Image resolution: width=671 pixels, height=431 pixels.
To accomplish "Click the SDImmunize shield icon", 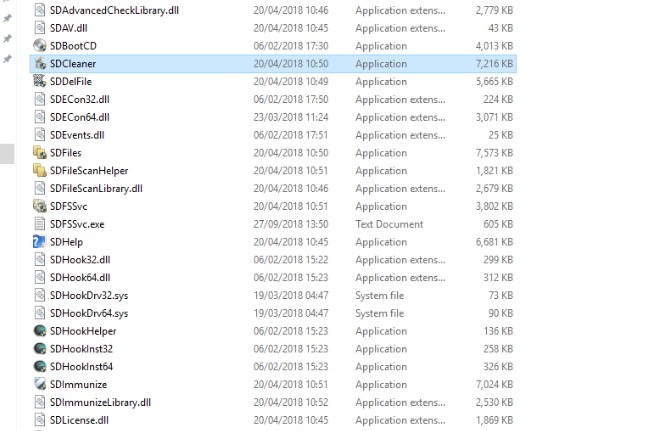I will coord(40,384).
